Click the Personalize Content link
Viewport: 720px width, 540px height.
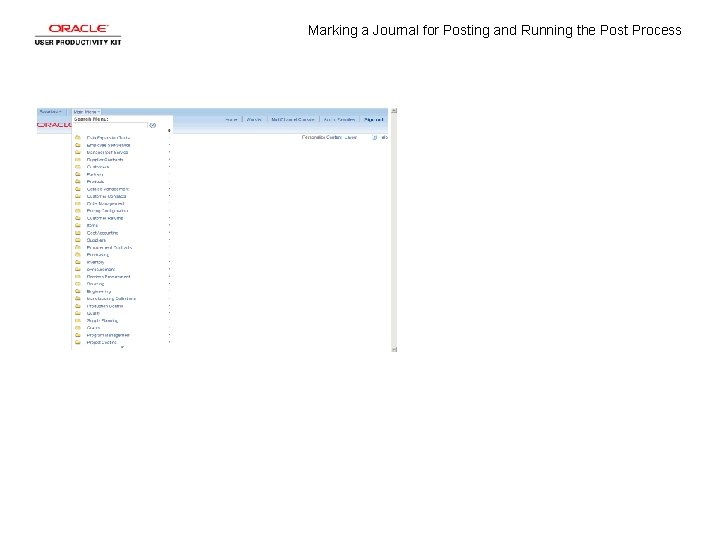click(321, 137)
